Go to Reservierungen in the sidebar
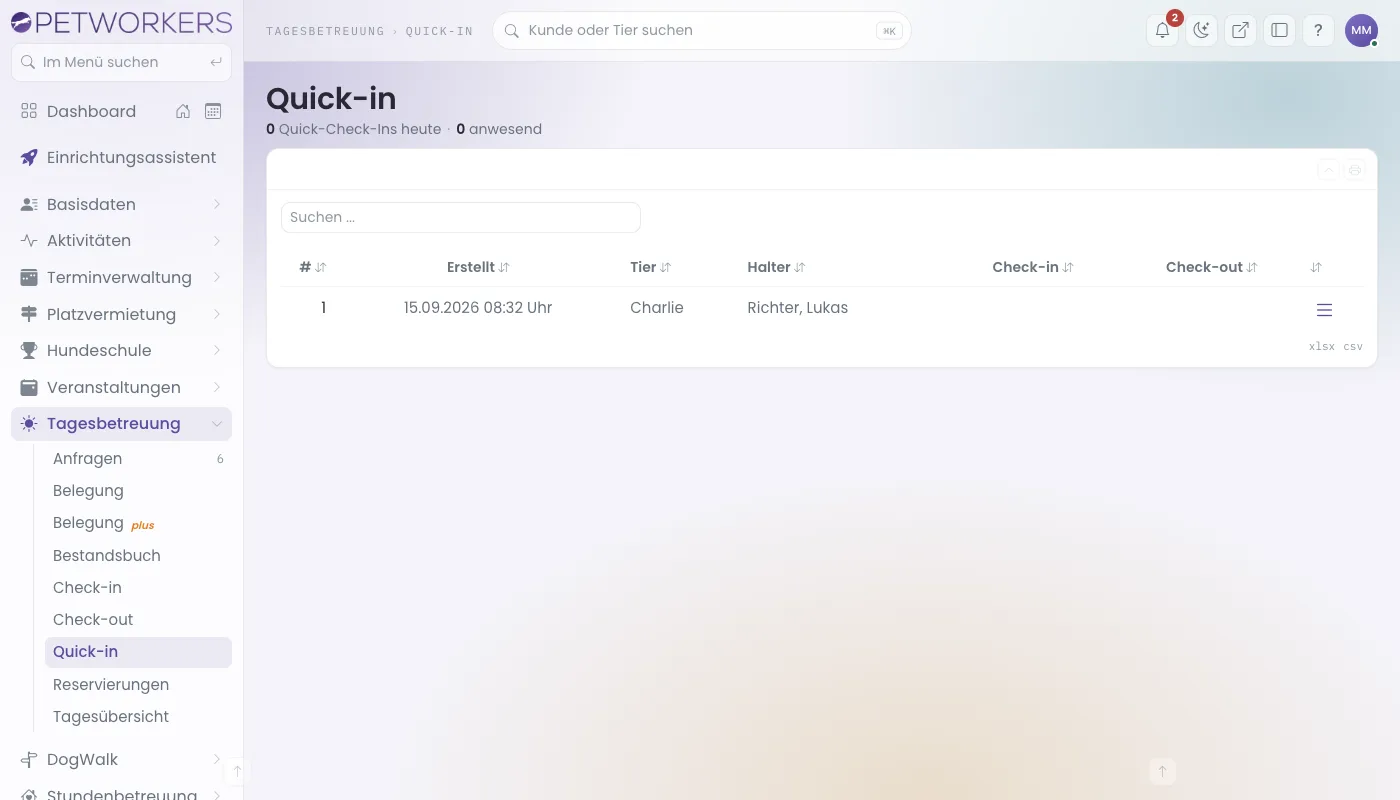The height and width of the screenshot is (800, 1400). (138, 684)
